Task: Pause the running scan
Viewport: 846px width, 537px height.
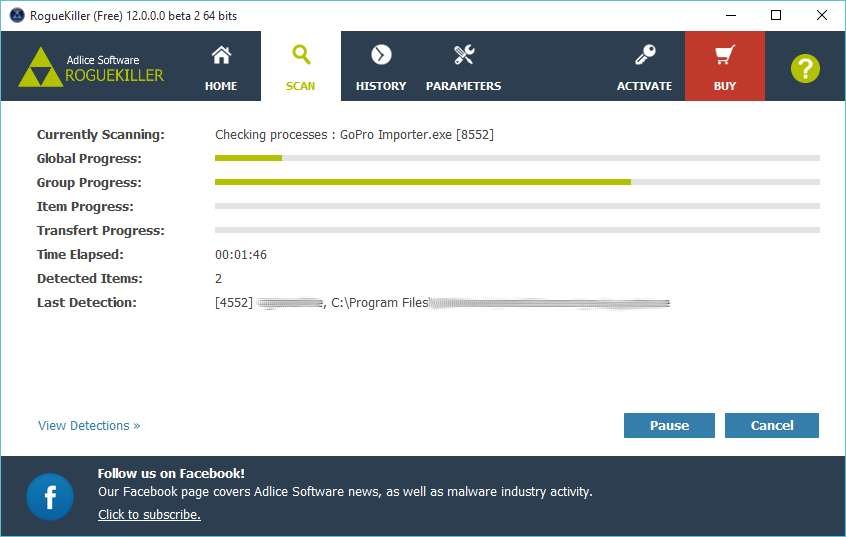Action: coord(669,425)
